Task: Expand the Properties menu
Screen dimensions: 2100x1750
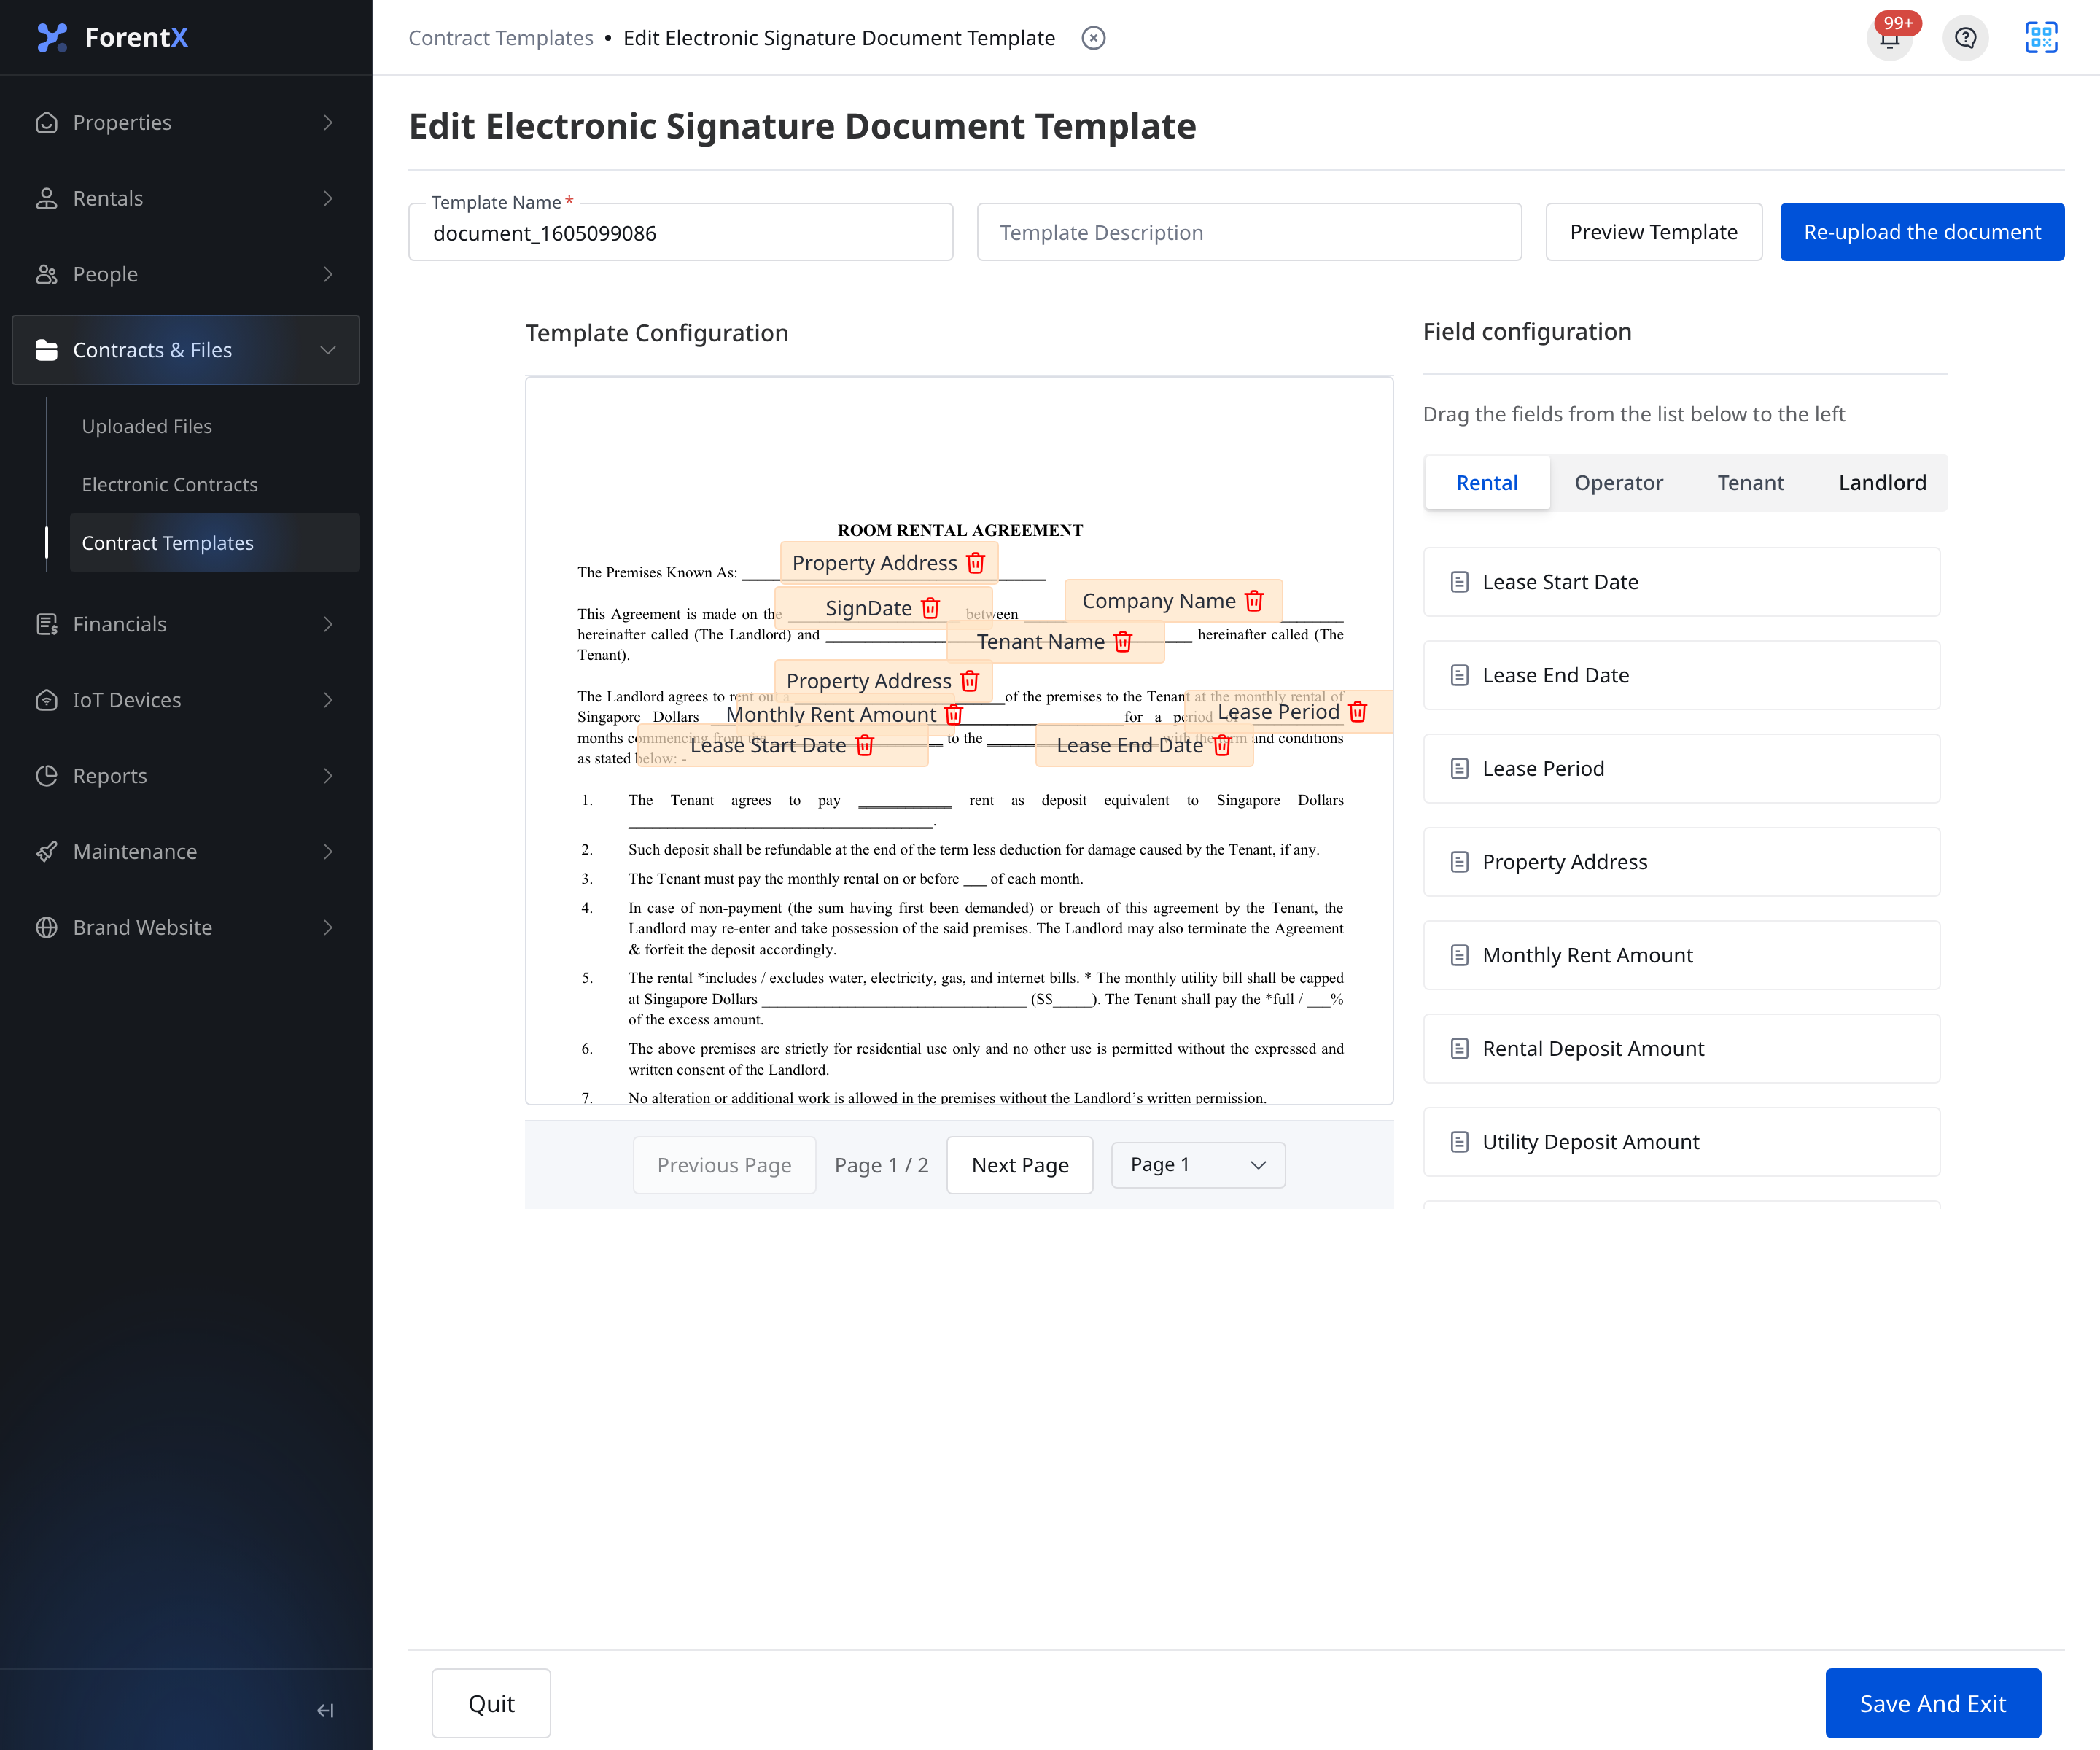Action: pyautogui.click(x=186, y=122)
